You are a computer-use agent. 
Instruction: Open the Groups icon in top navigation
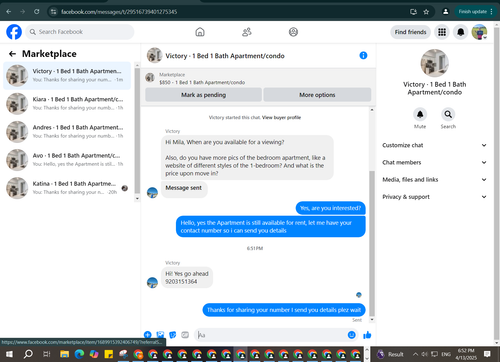coord(293,32)
